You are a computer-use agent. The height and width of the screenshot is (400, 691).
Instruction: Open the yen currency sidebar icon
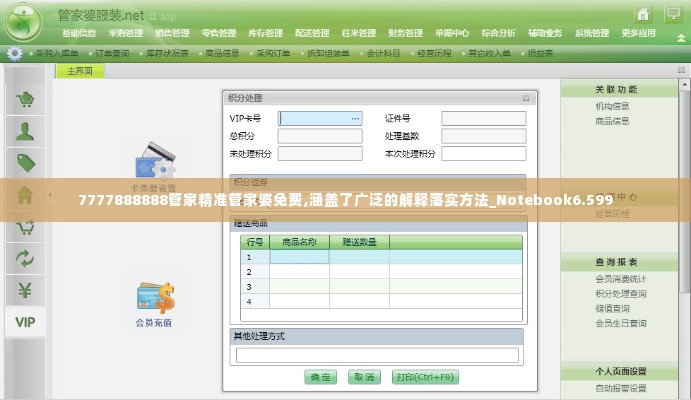point(25,290)
